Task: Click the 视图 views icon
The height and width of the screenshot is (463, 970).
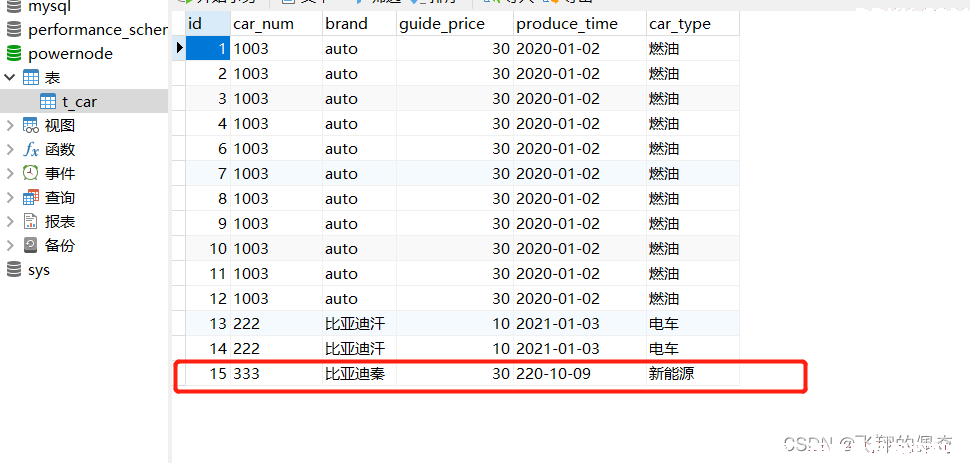Action: (x=30, y=126)
